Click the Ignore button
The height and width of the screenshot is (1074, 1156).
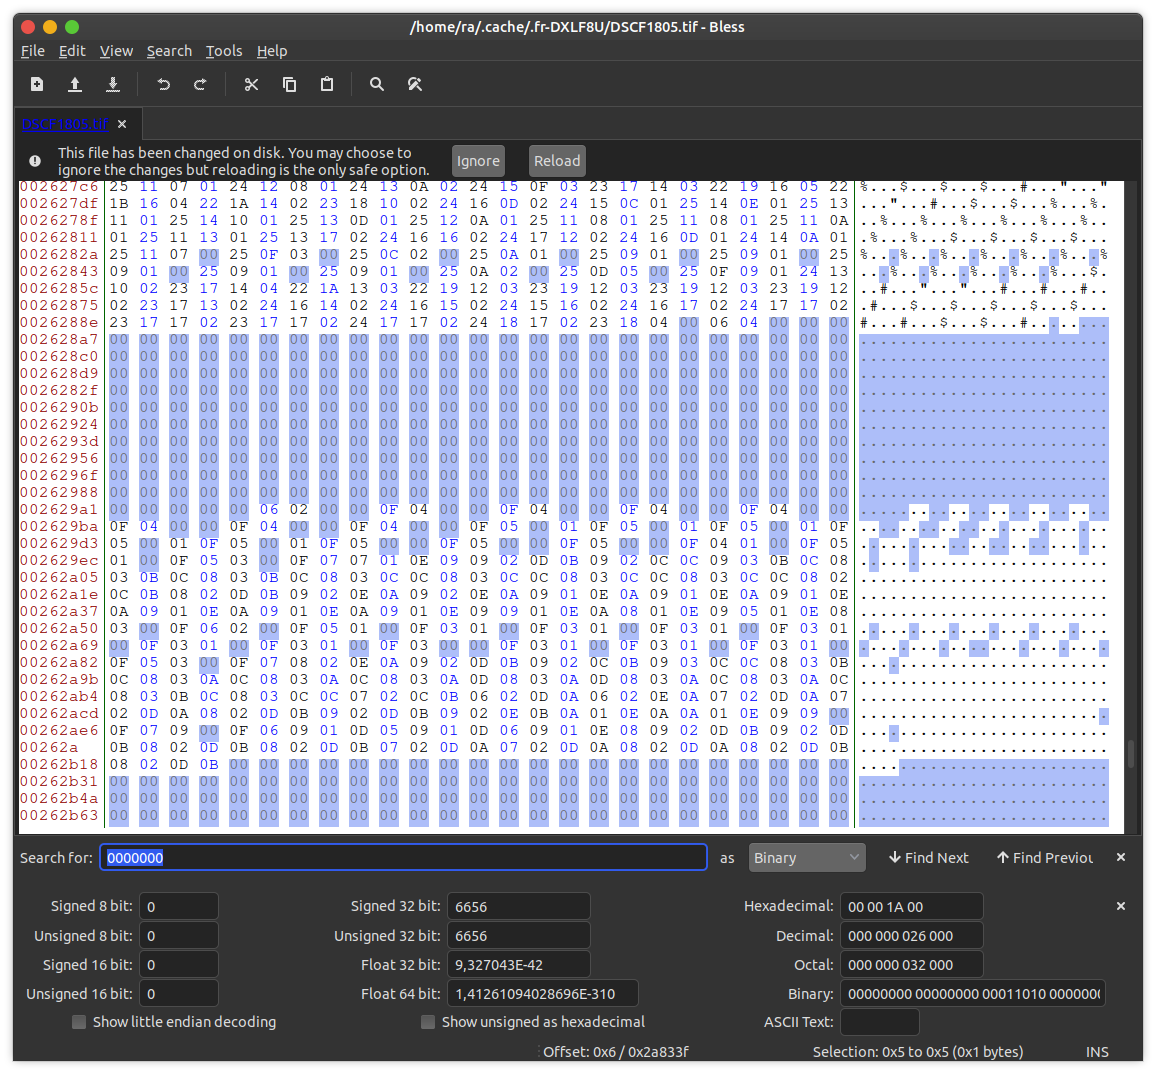tap(478, 161)
